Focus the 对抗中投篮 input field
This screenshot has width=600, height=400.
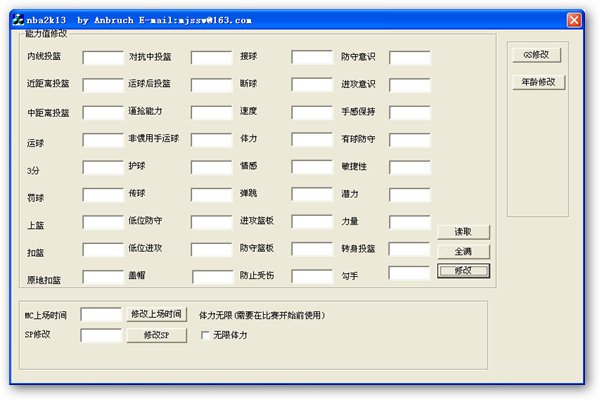(212, 58)
